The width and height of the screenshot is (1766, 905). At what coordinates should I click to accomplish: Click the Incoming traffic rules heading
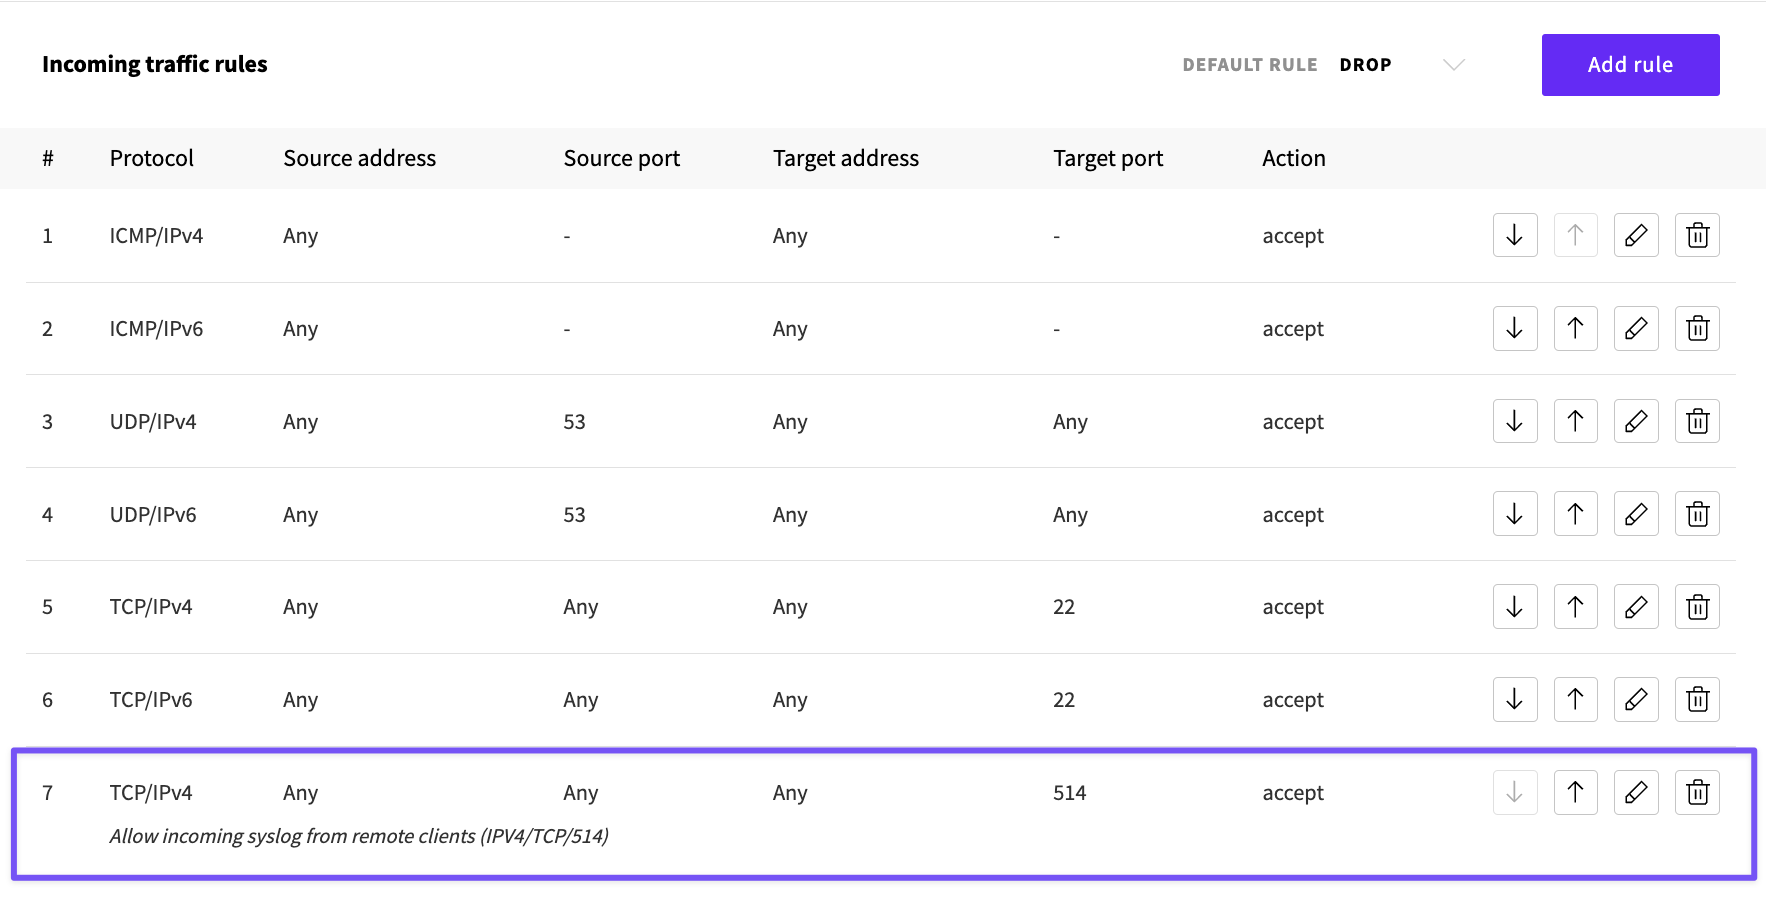(155, 64)
